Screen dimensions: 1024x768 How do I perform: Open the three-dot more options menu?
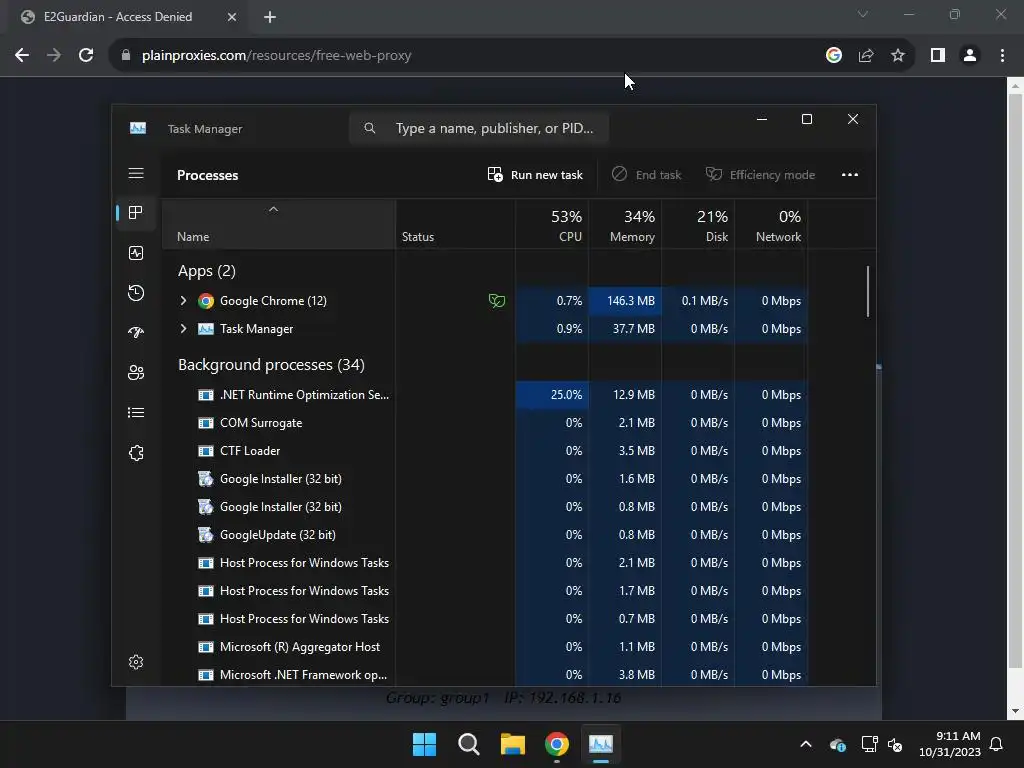850,175
